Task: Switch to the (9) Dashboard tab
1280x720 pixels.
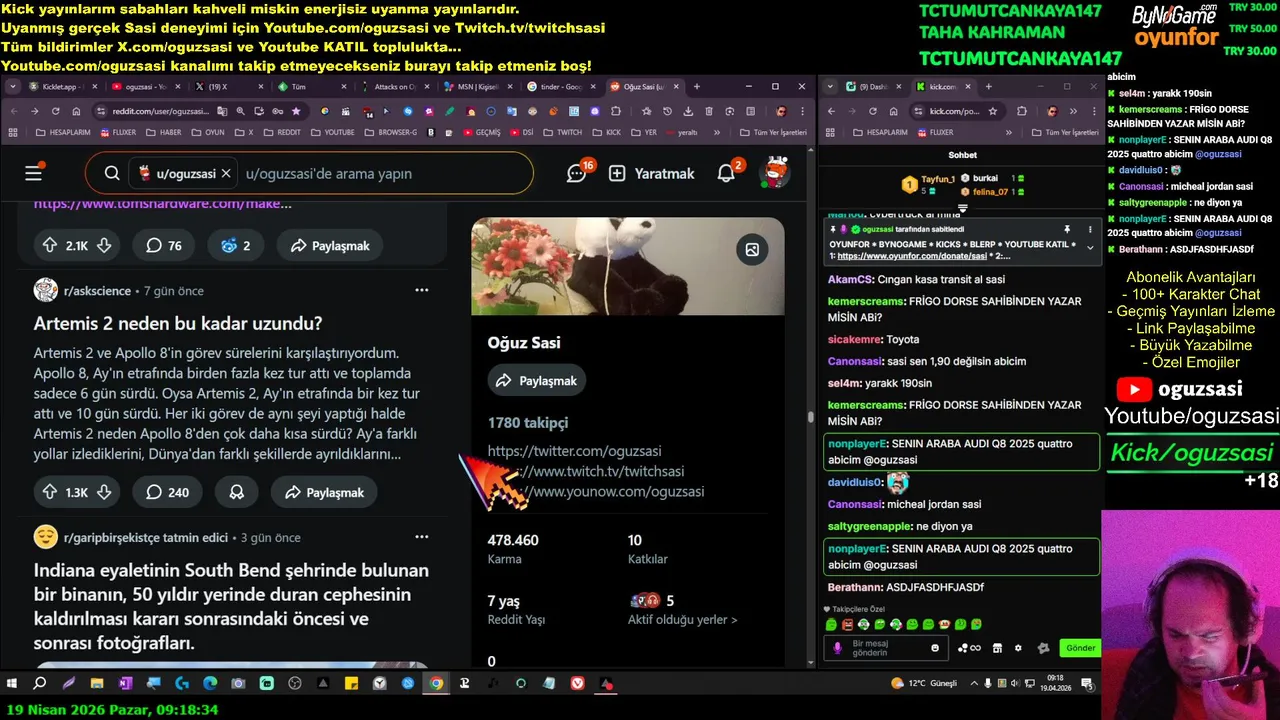Action: [876, 87]
